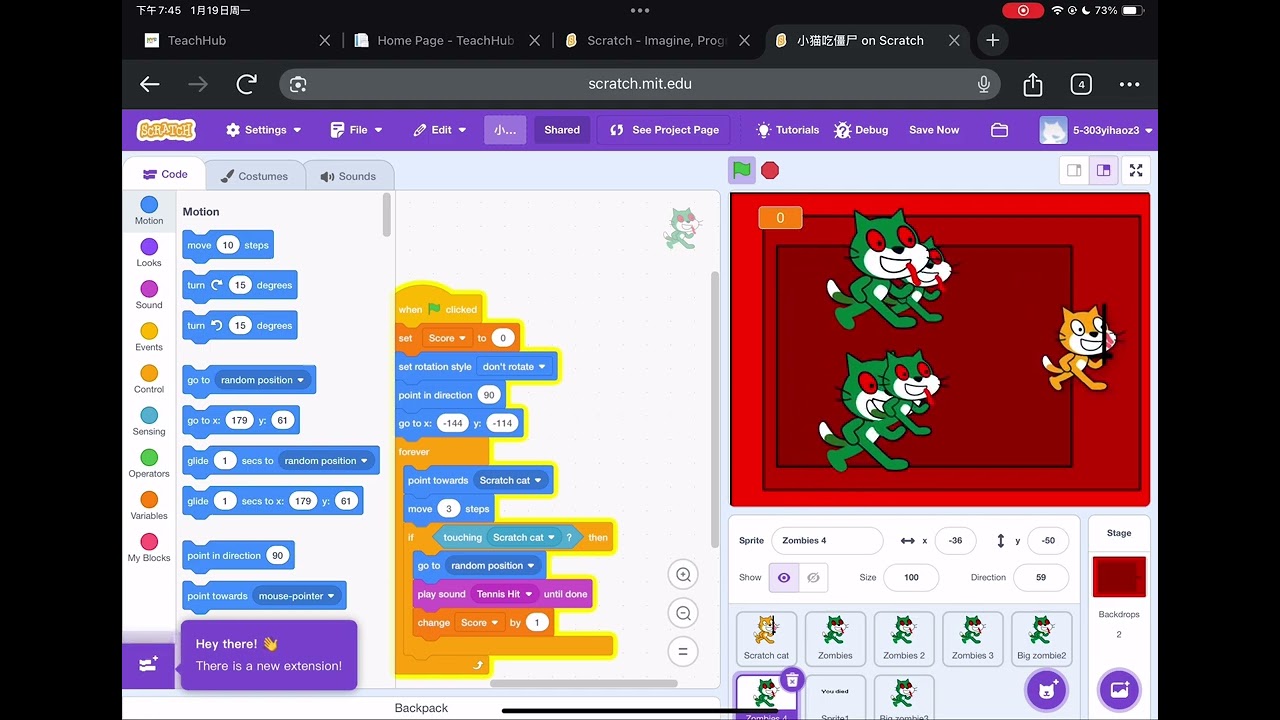1280x720 pixels.
Task: Open the browser tab count overview
Action: click(1081, 84)
